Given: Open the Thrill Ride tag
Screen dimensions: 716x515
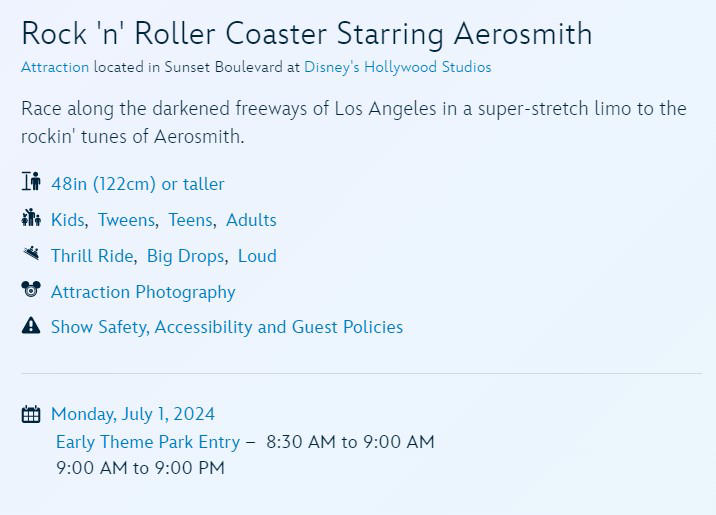Looking at the screenshot, I should (x=92, y=256).
